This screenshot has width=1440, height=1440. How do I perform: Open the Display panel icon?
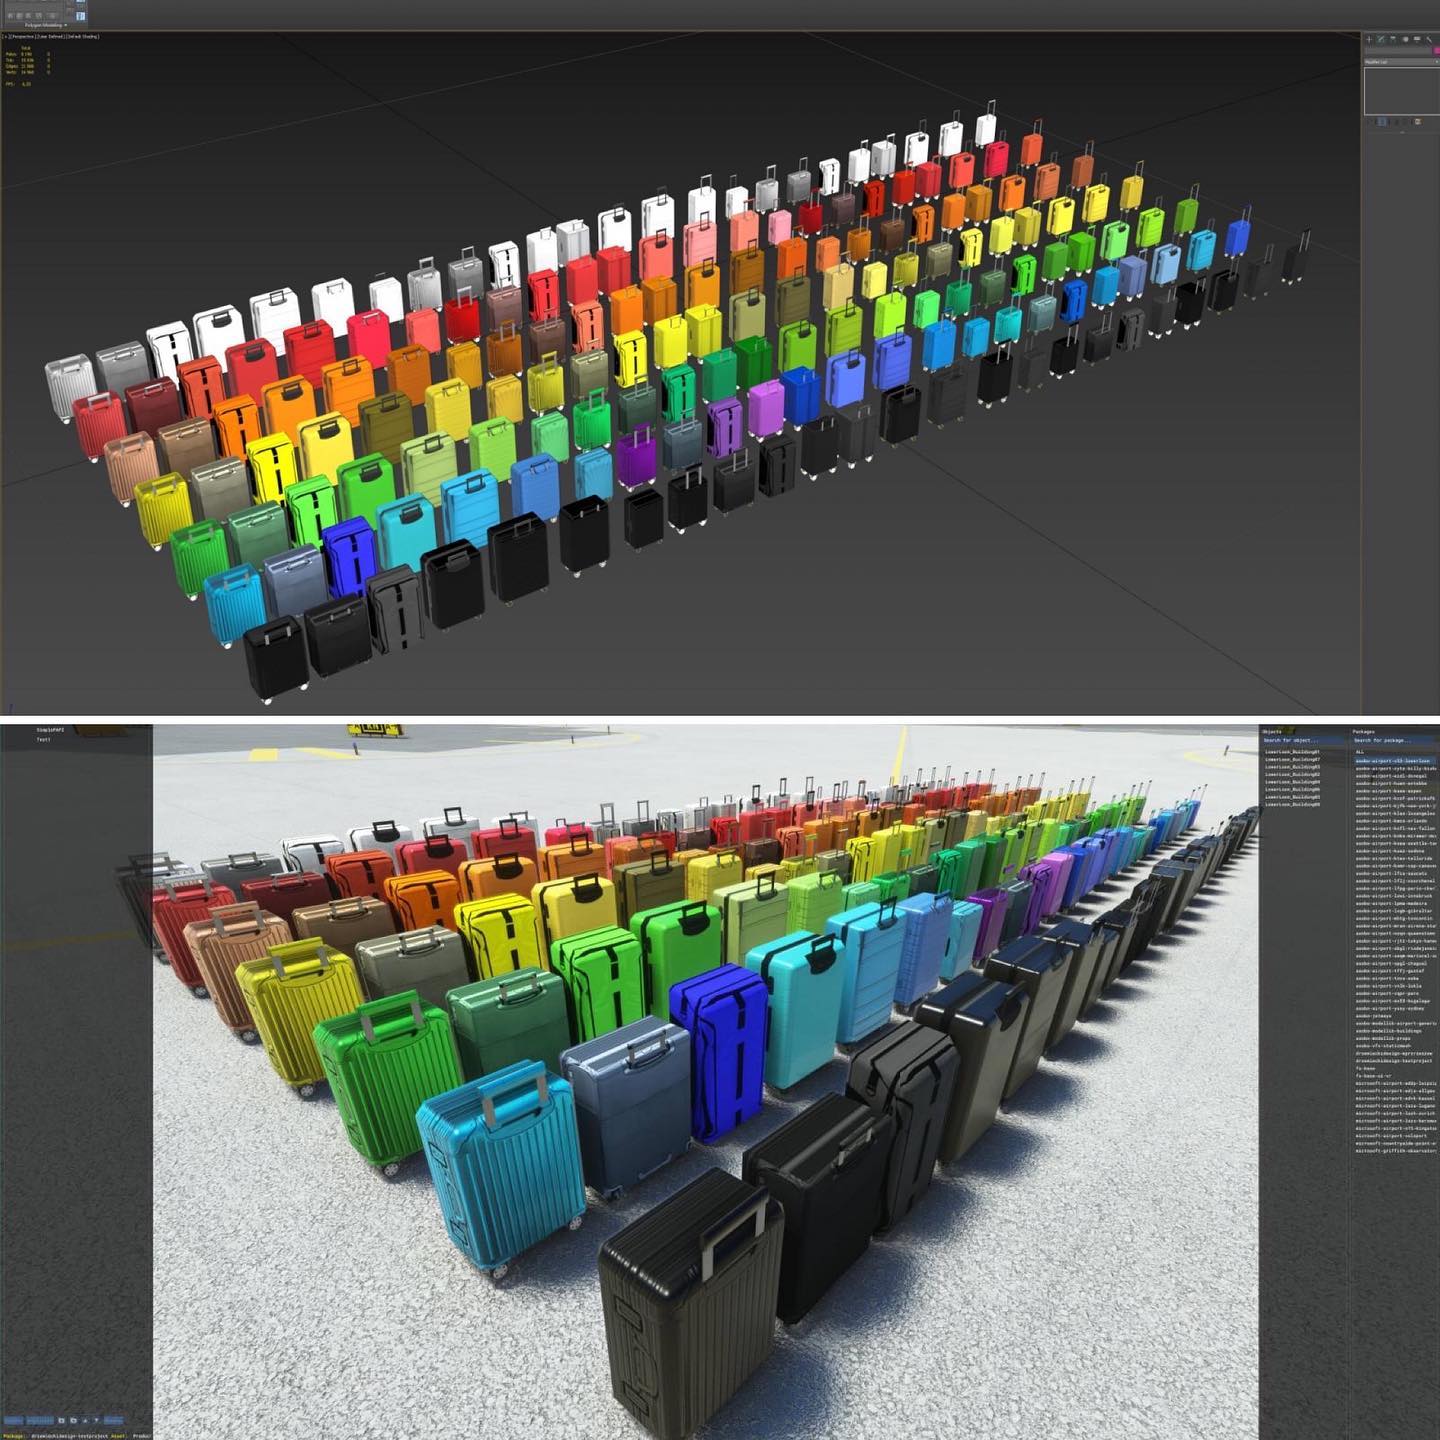[1417, 39]
